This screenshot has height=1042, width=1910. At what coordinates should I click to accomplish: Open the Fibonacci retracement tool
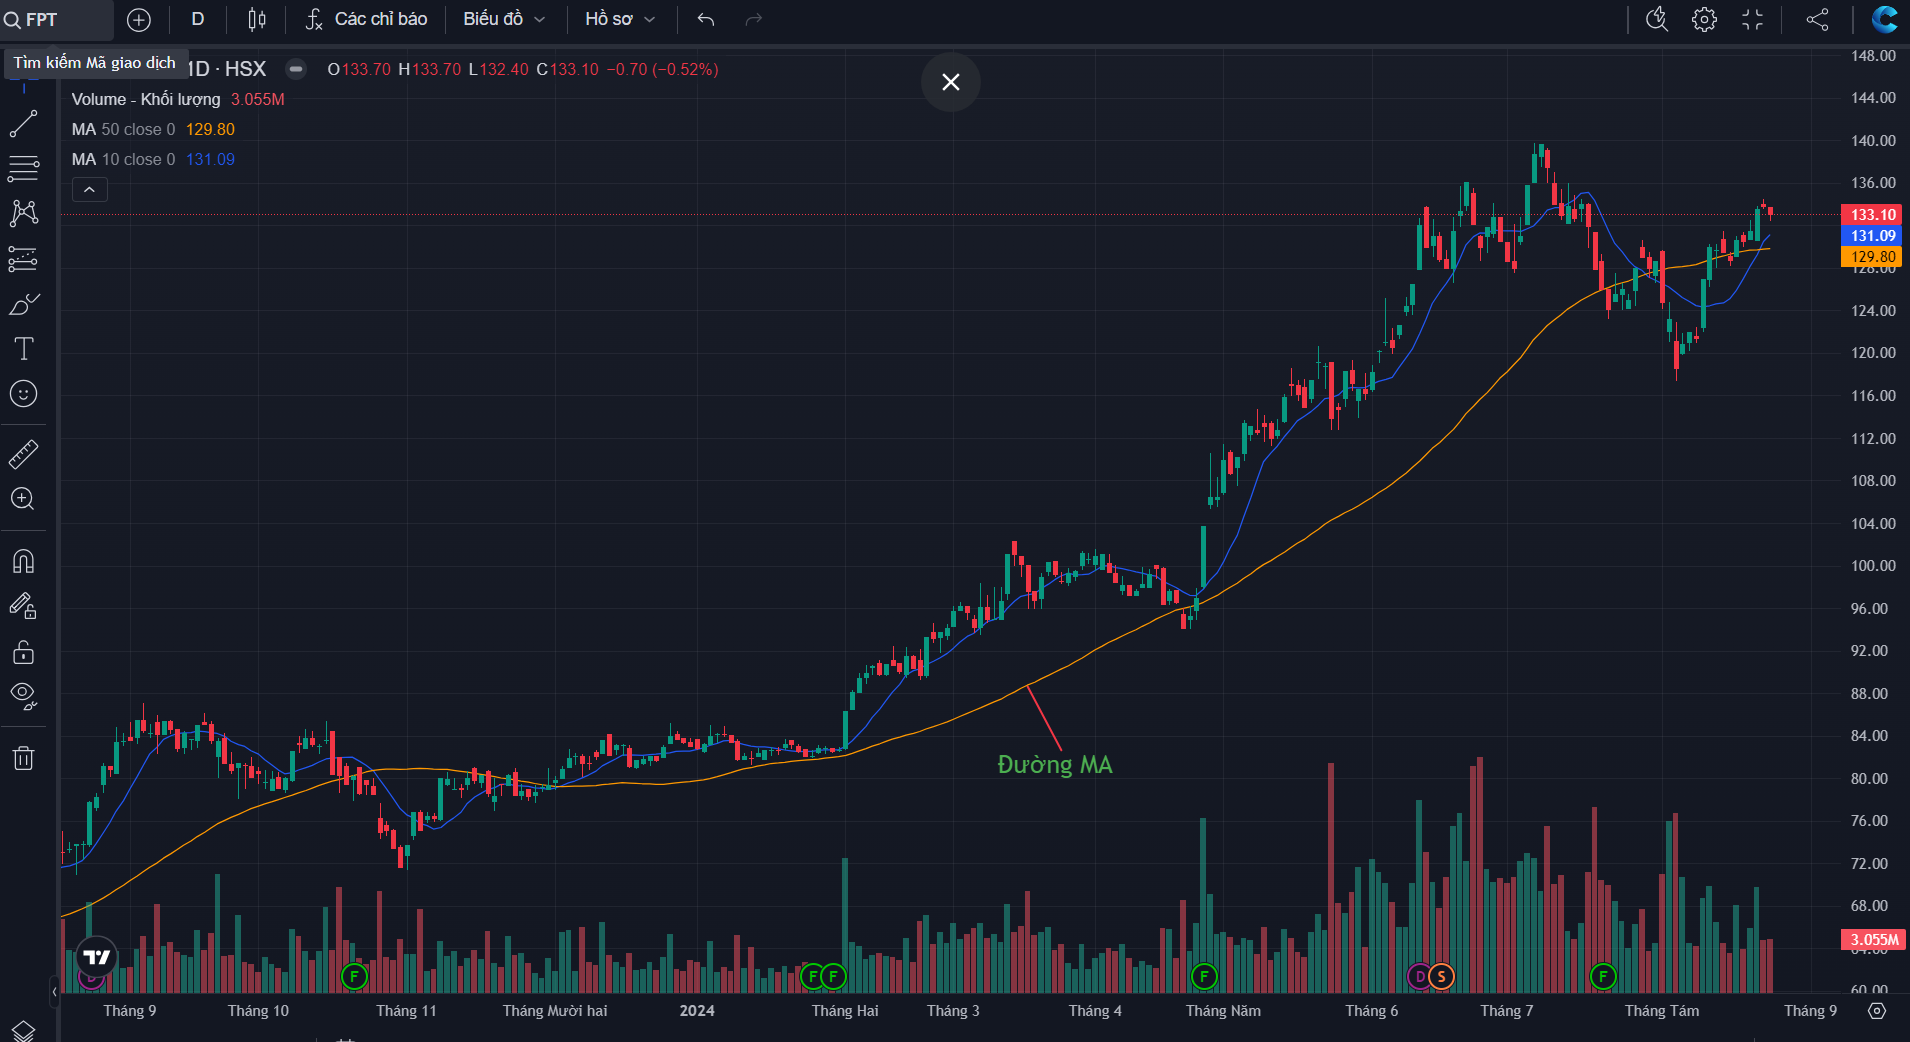click(x=23, y=168)
